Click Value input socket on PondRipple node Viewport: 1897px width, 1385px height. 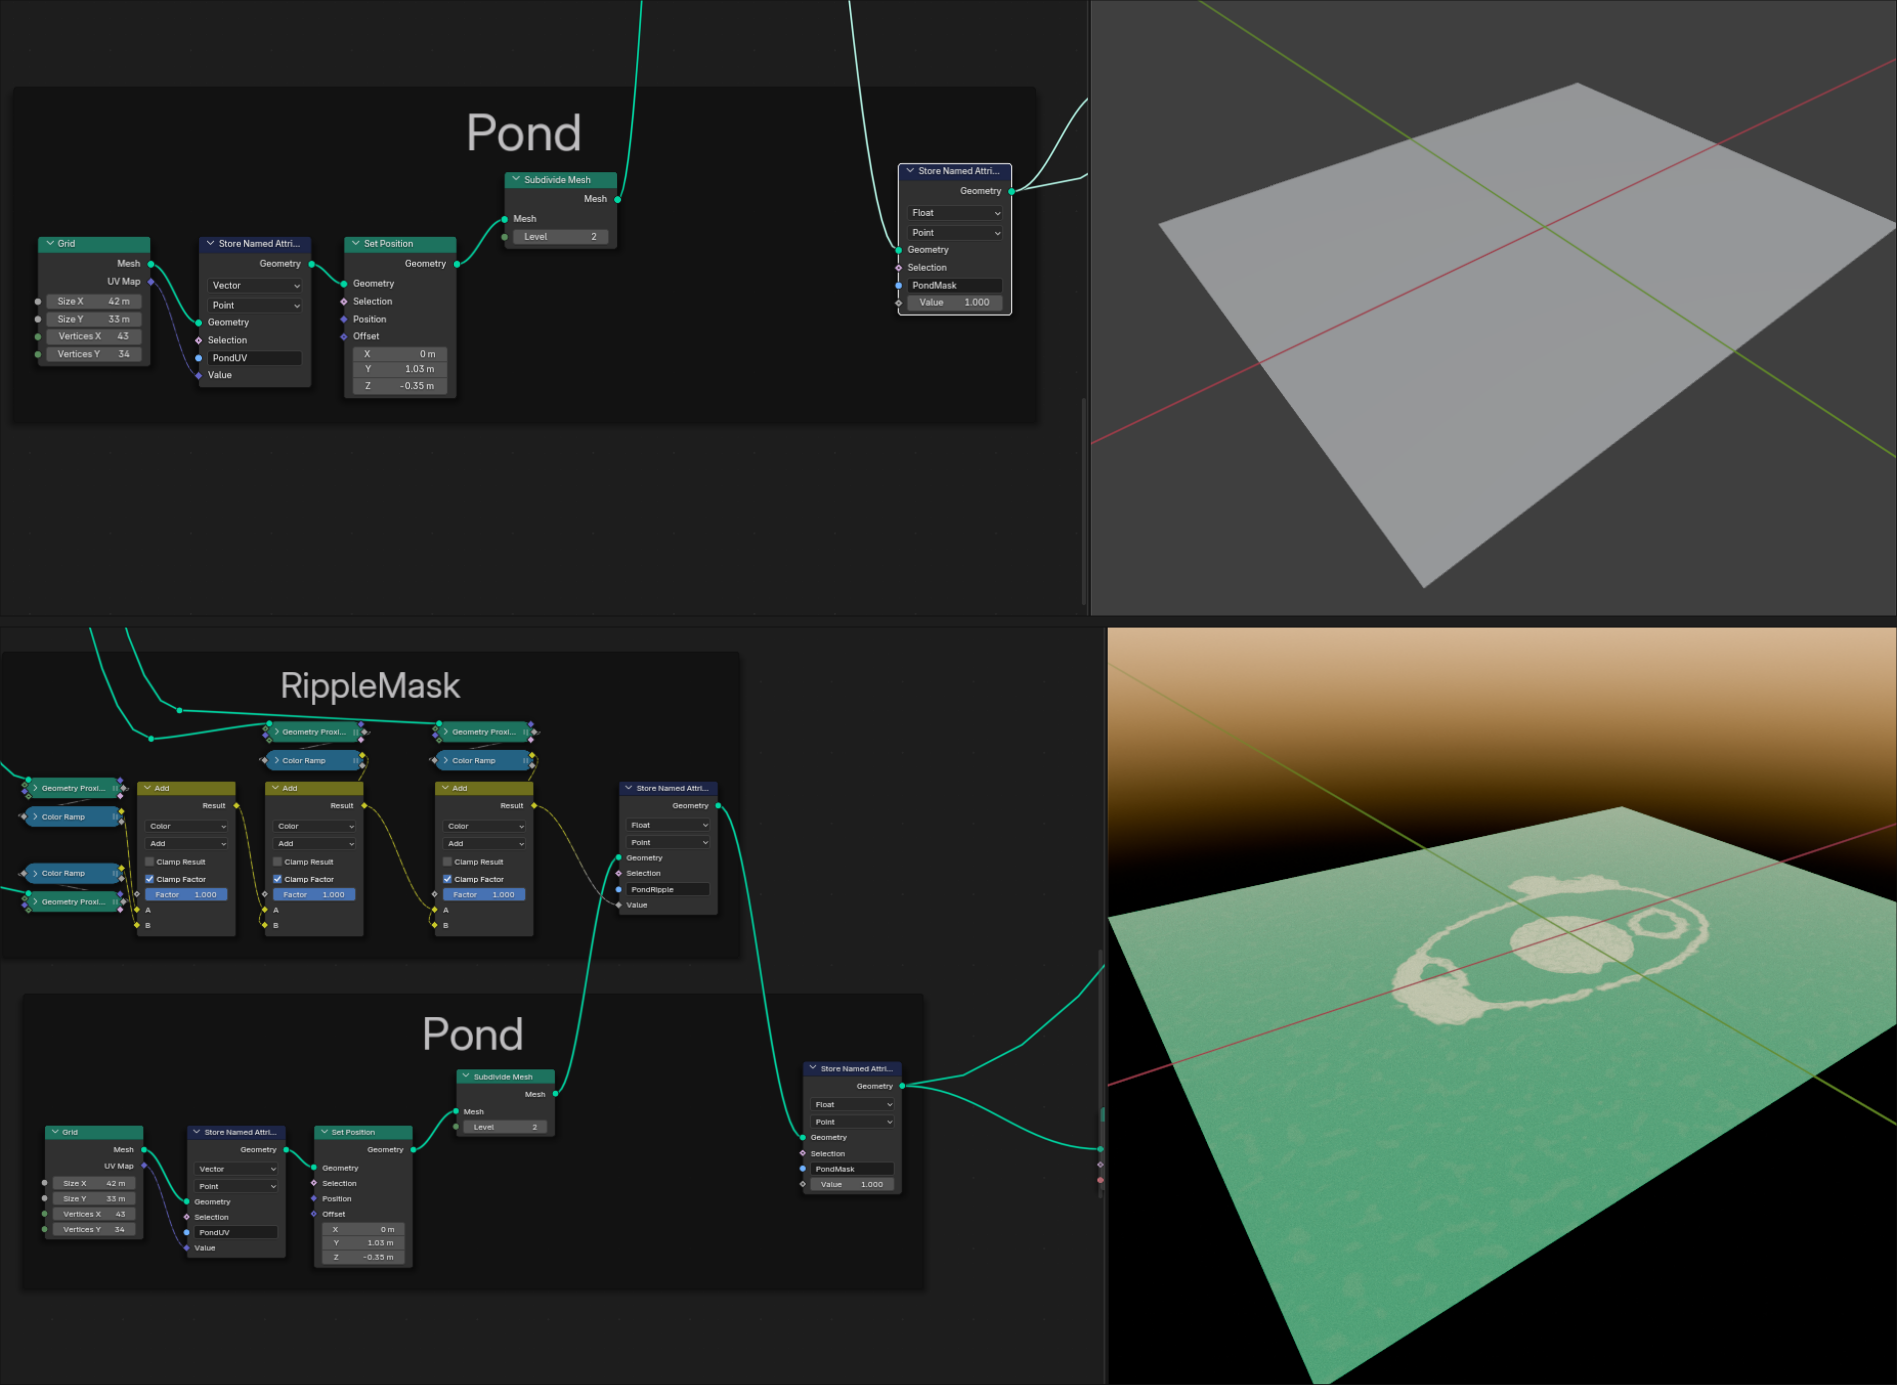[x=619, y=905]
